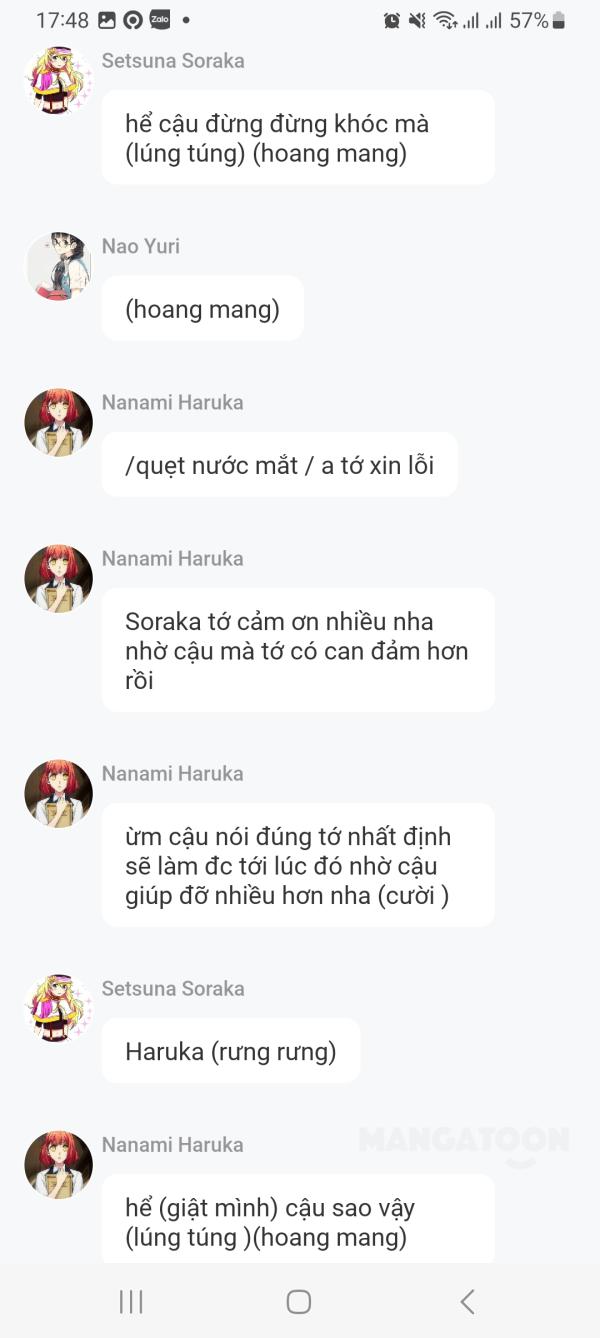Tap the battery icon in status bar
Viewport: 600px width, 1338px height.
(559, 20)
